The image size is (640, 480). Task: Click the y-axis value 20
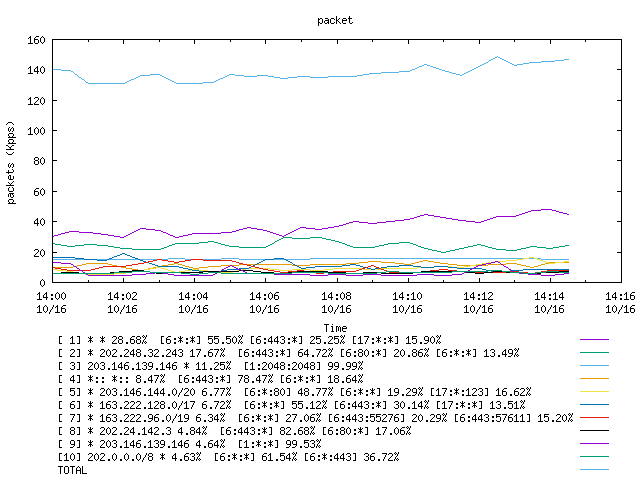pyautogui.click(x=39, y=253)
